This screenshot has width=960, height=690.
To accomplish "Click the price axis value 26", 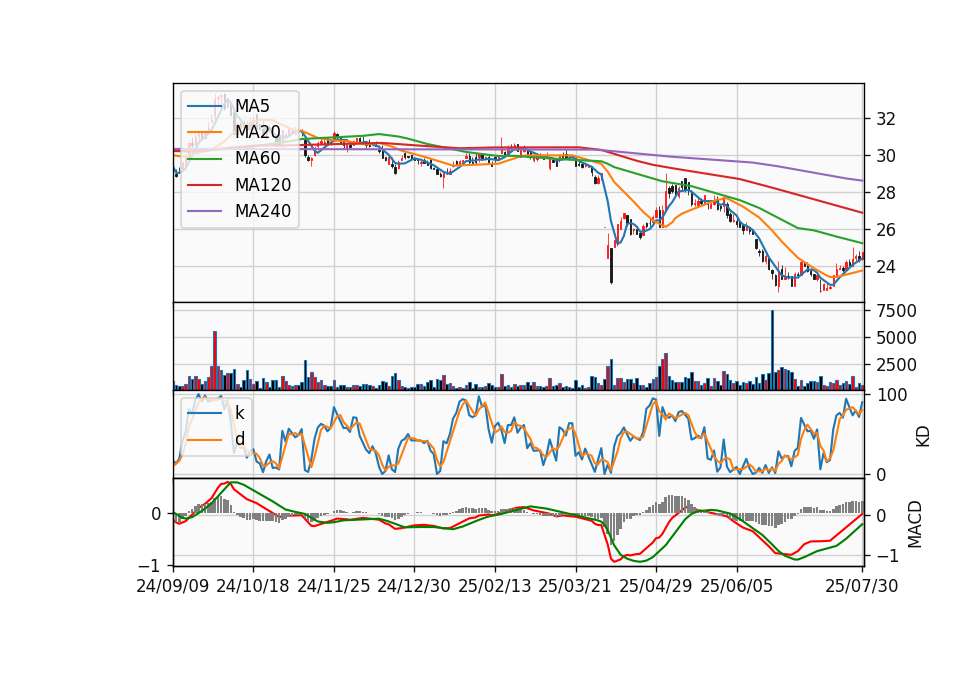I will pyautogui.click(x=886, y=230).
